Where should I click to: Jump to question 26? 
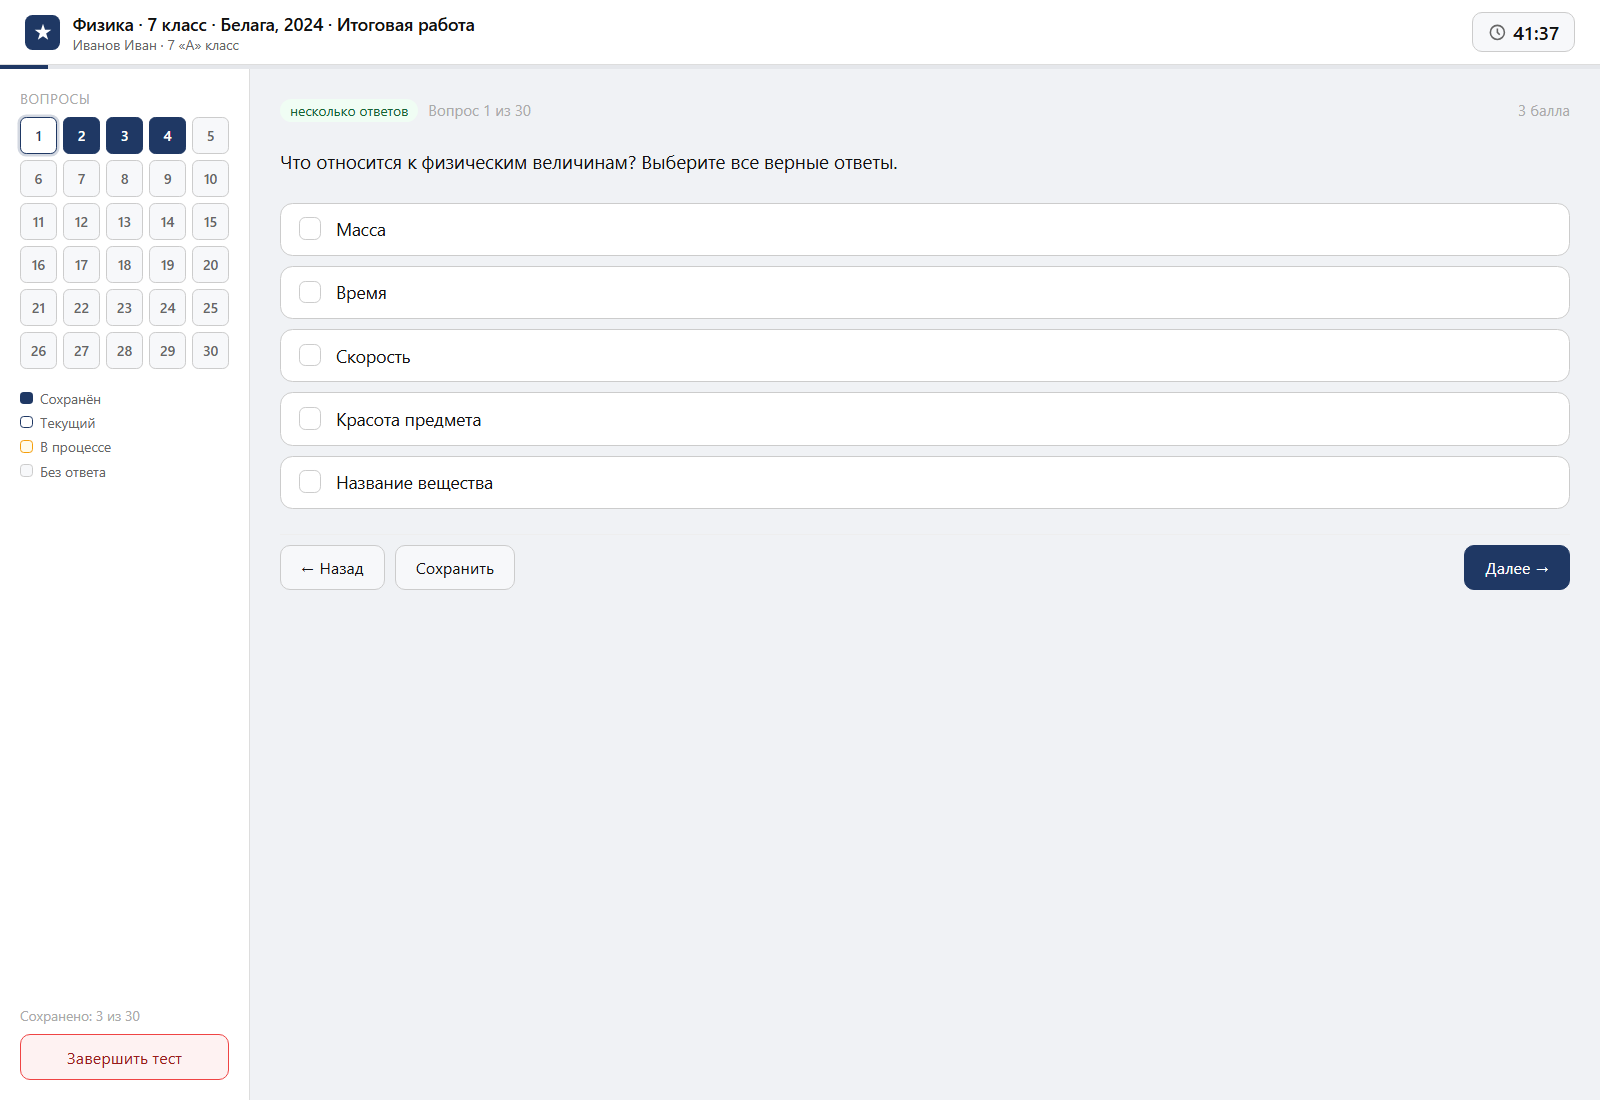click(x=38, y=351)
